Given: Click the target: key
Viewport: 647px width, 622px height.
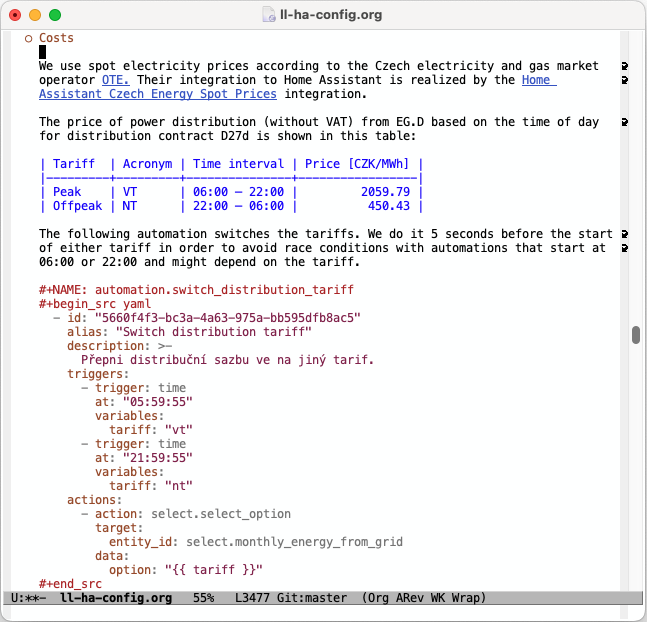Looking at the screenshot, I should tap(119, 528).
